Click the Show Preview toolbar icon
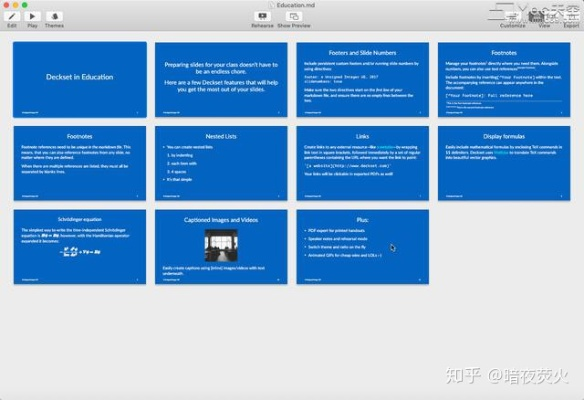584x400 pixels. point(294,16)
